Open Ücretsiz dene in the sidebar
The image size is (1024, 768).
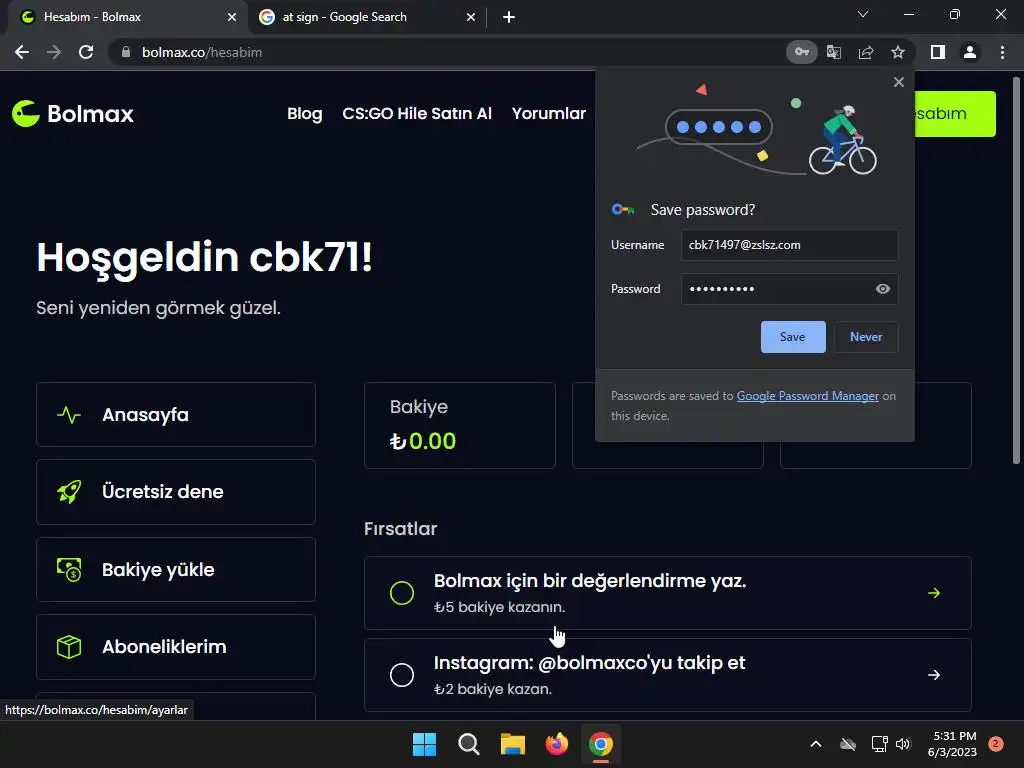point(176,492)
